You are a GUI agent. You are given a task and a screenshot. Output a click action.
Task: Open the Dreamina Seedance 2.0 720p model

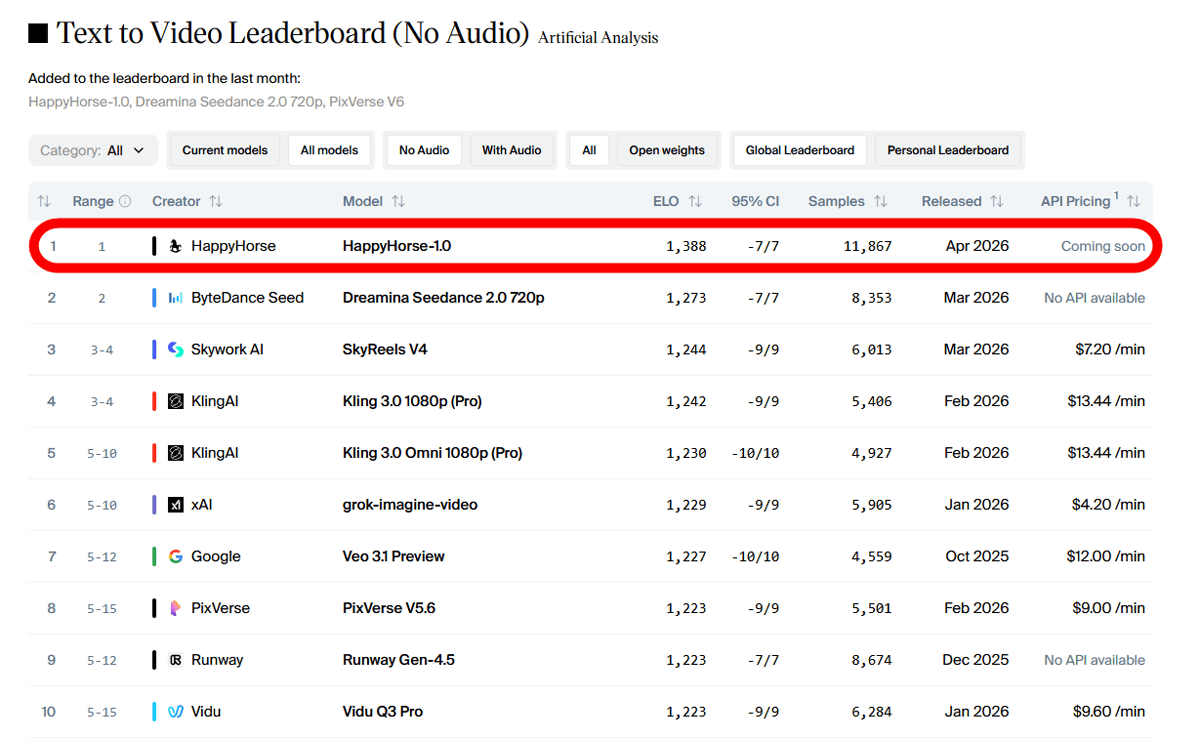443,298
